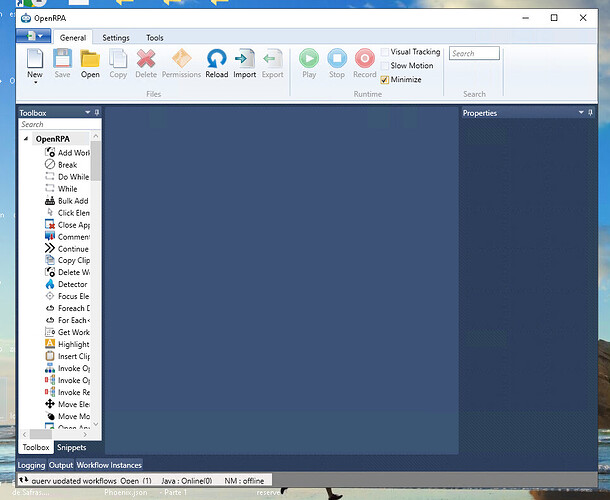Switch to the Snippets tab
This screenshot has height=500, width=610.
72,447
